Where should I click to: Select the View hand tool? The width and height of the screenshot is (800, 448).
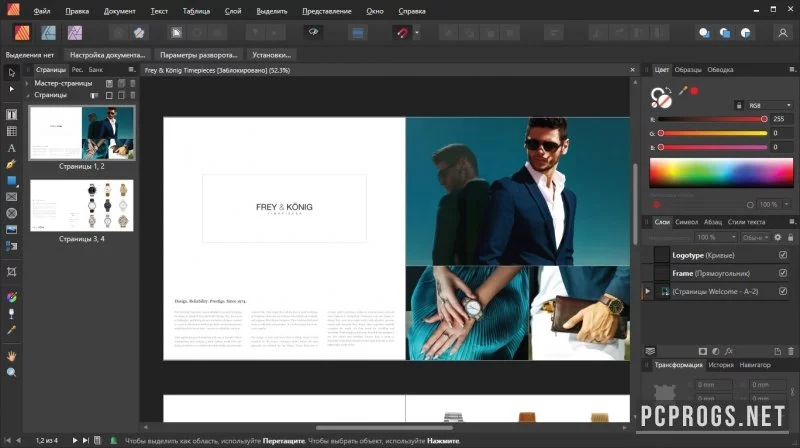tap(11, 356)
